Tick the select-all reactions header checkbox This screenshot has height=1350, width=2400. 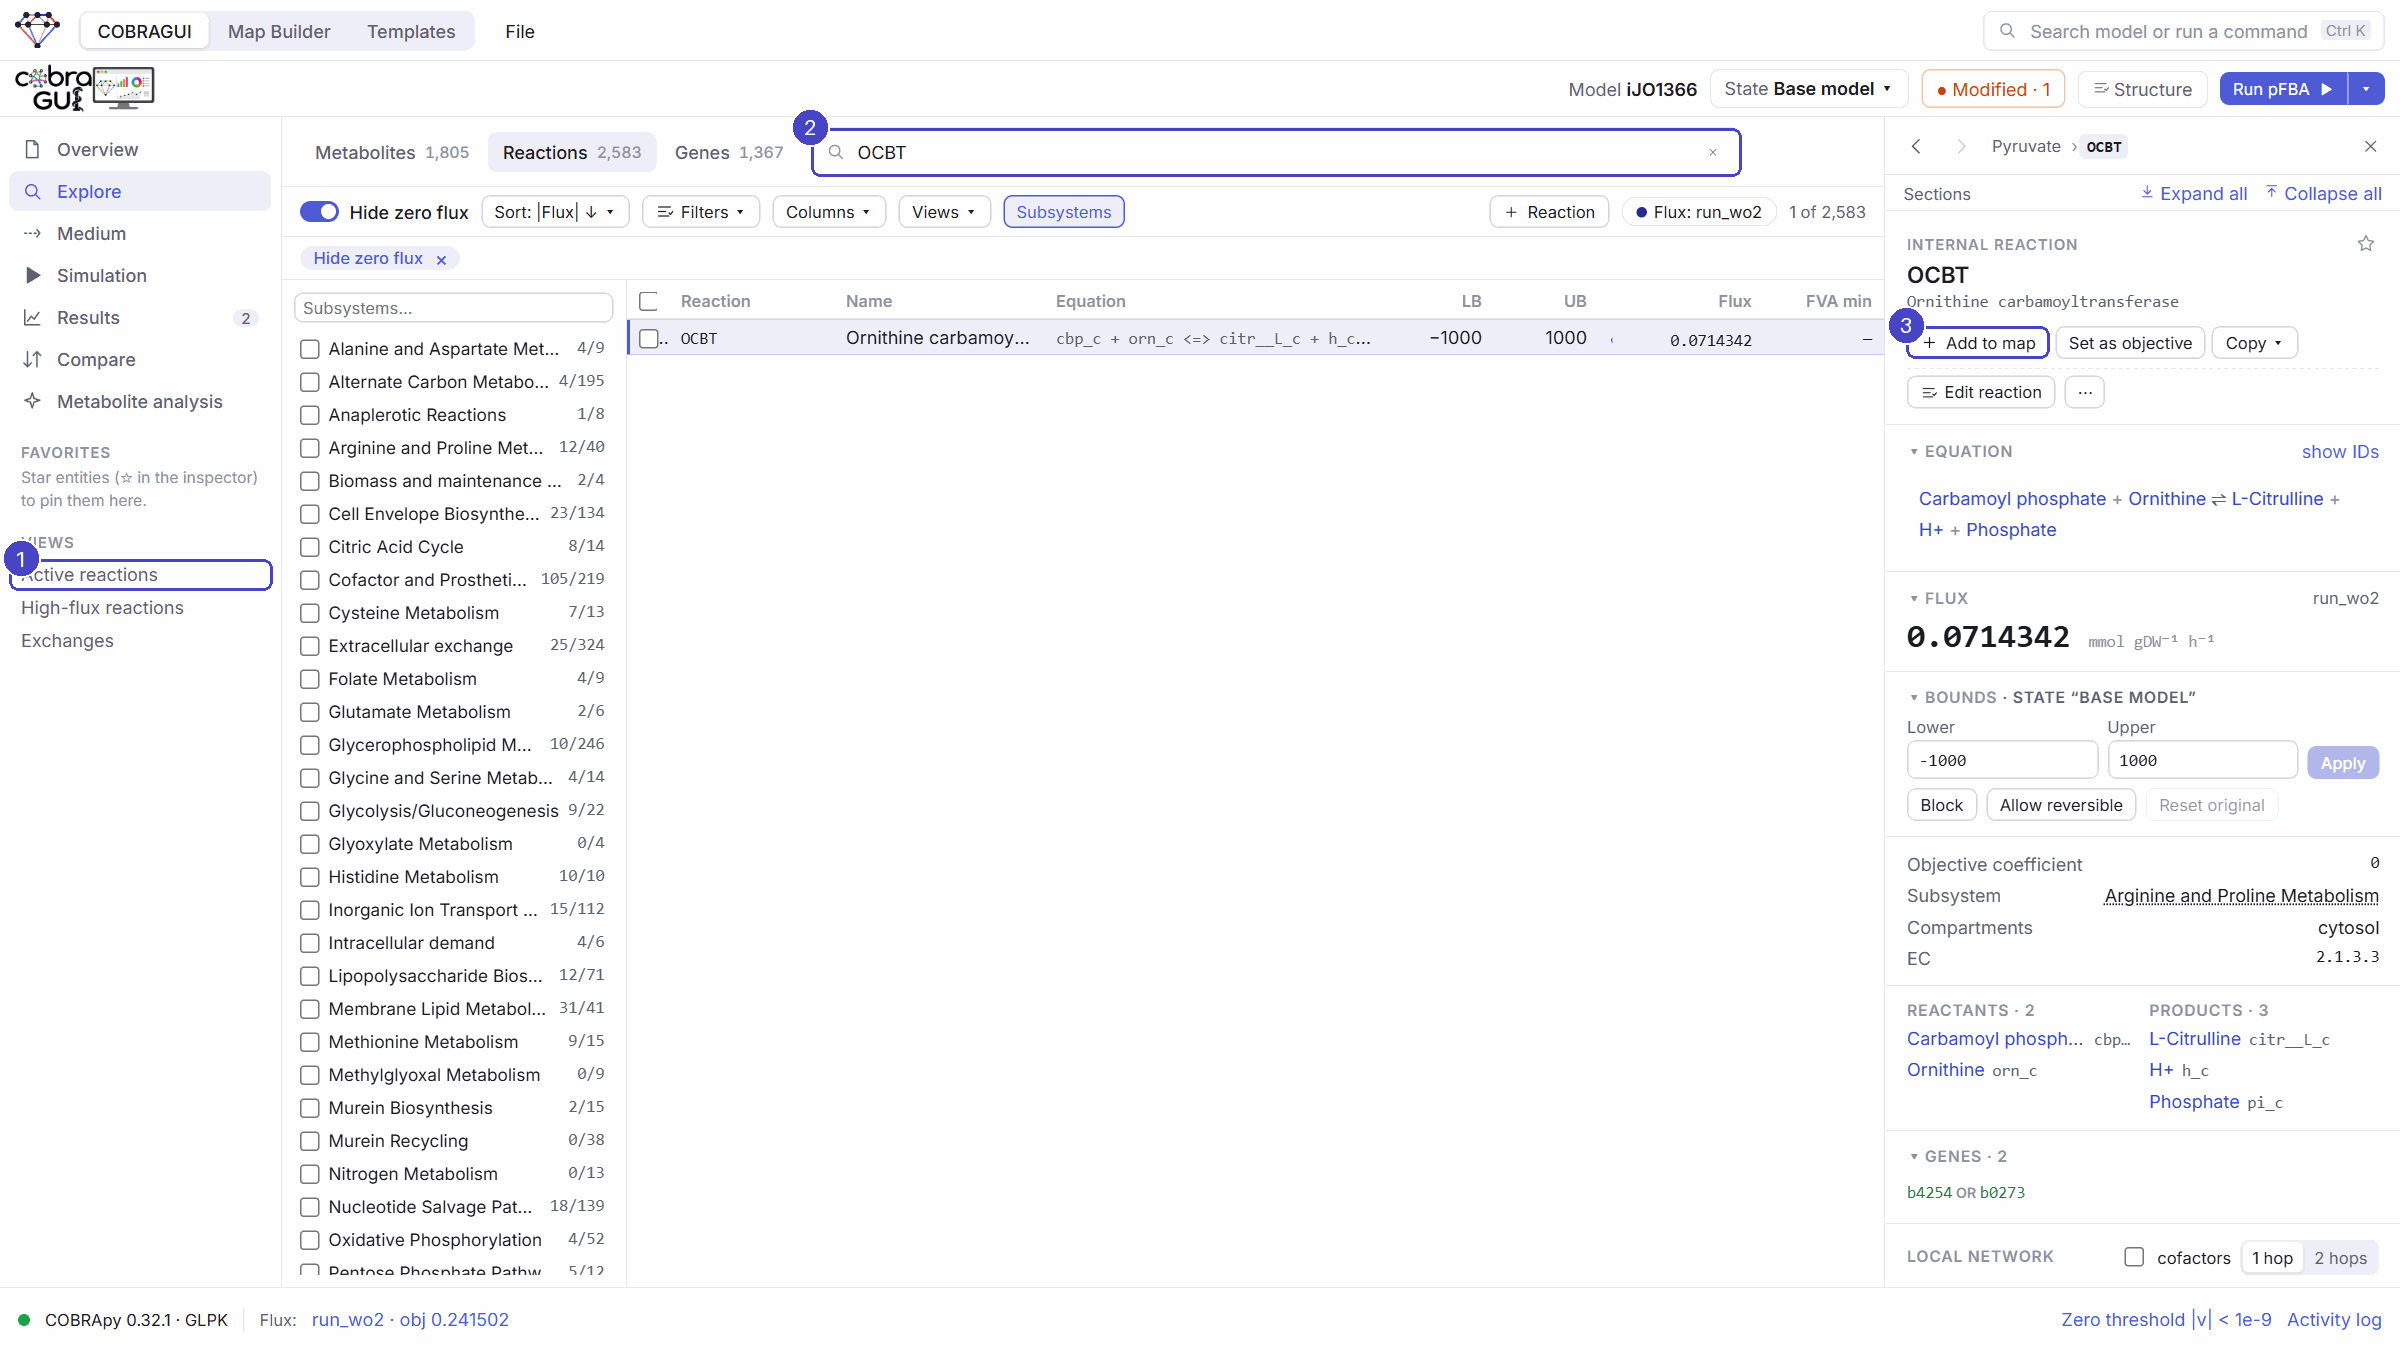[x=649, y=301]
